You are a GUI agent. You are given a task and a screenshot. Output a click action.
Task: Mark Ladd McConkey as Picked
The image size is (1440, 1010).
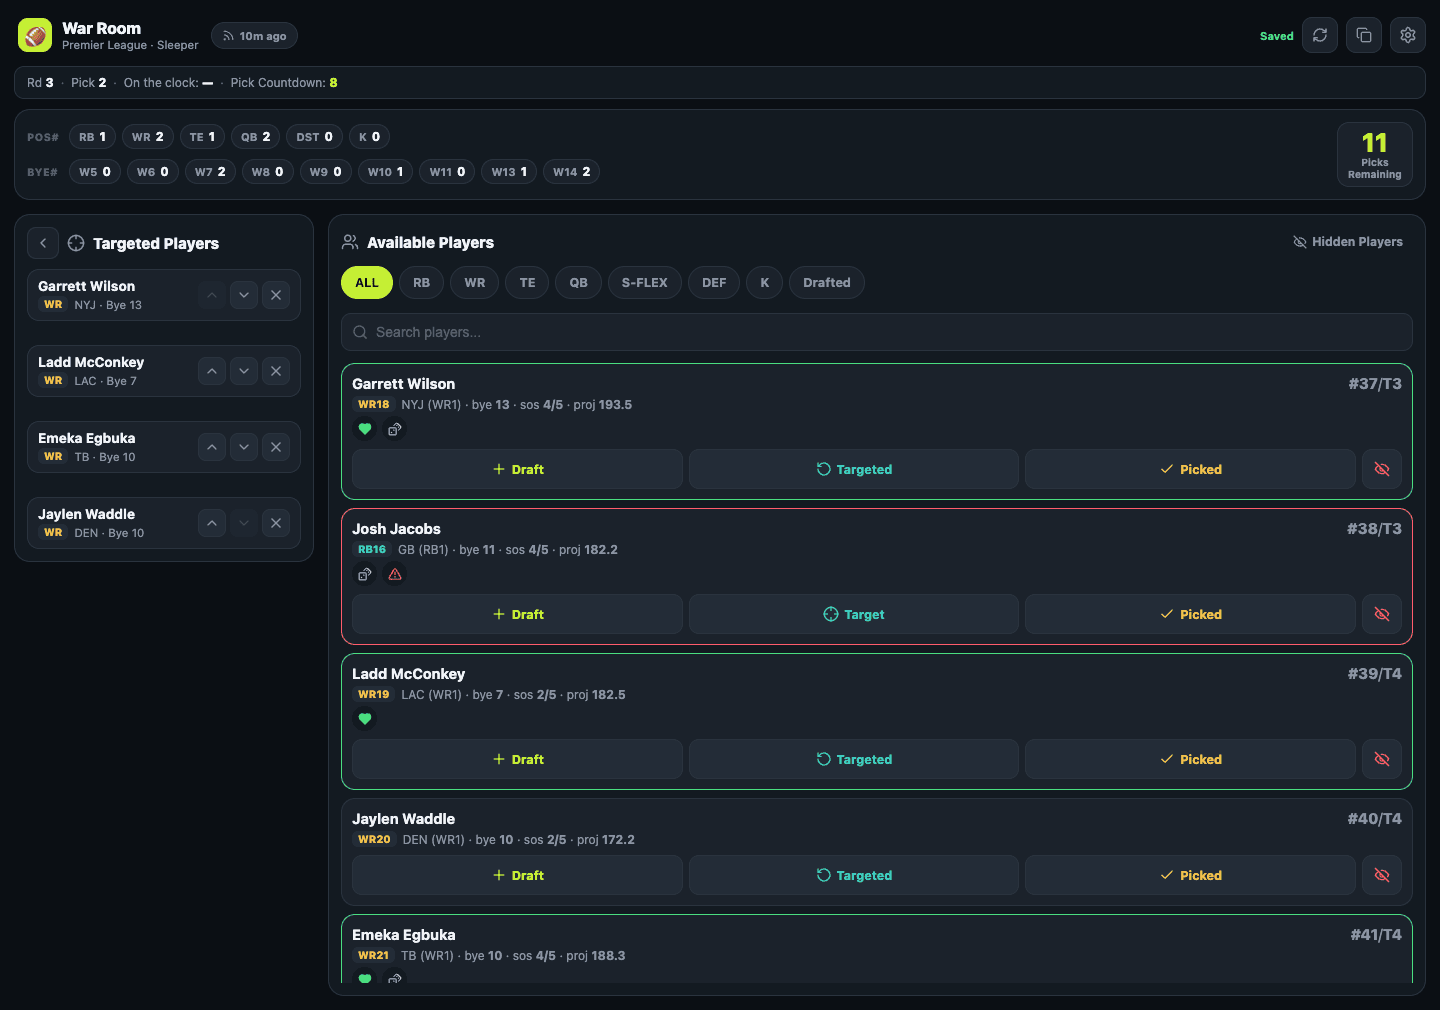pyautogui.click(x=1190, y=759)
